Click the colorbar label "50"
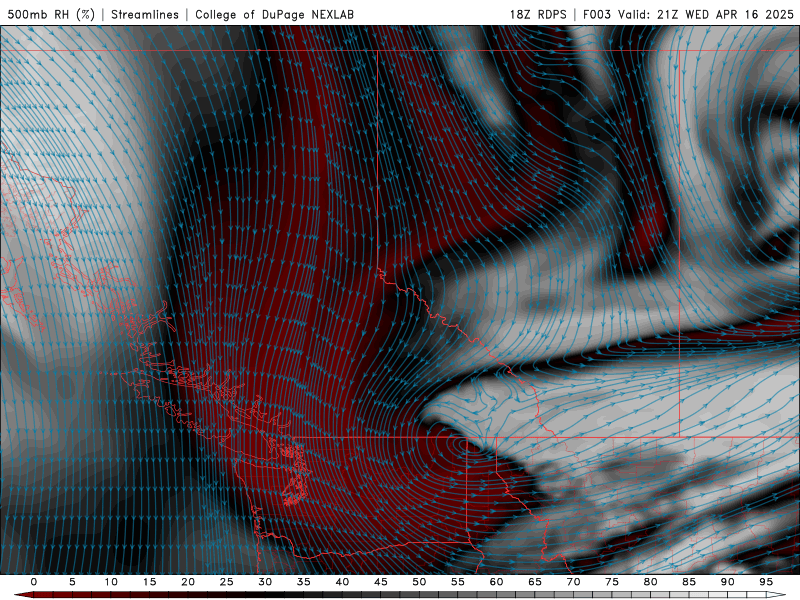This screenshot has width=800, height=600. tap(419, 582)
